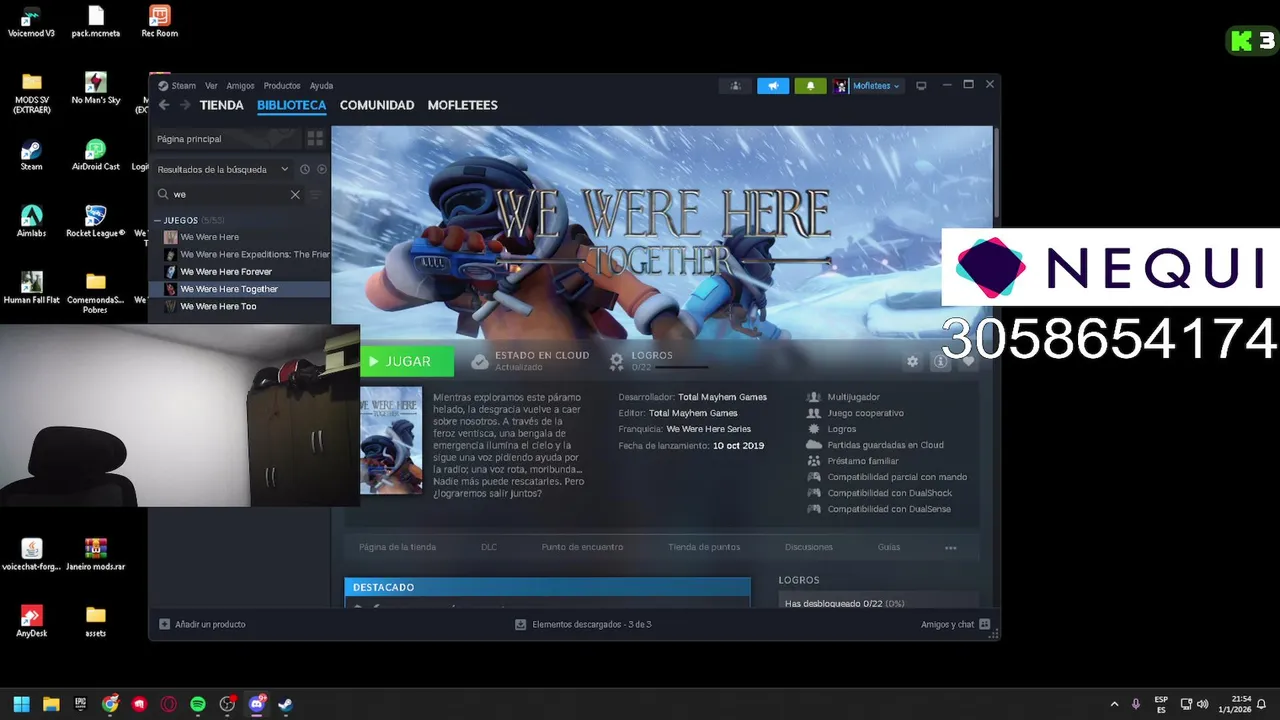Open the downloads manager icon
This screenshot has width=1280, height=720.
click(x=520, y=624)
